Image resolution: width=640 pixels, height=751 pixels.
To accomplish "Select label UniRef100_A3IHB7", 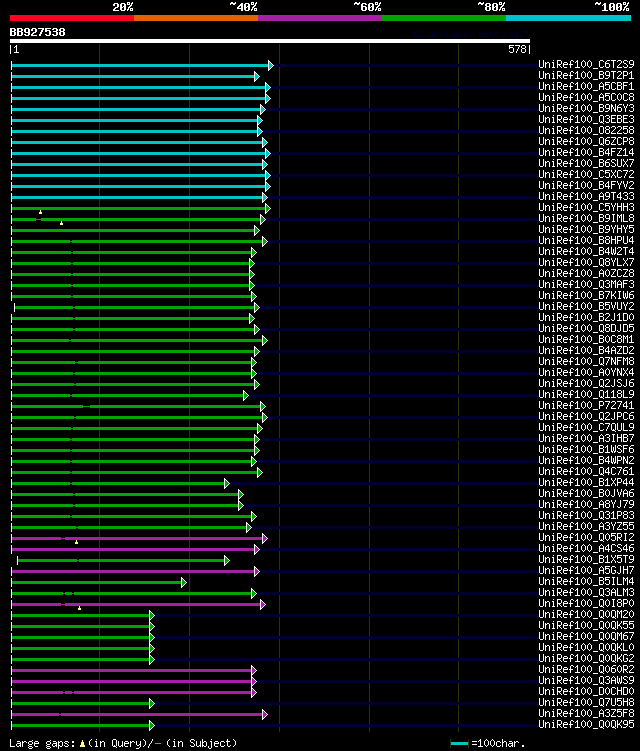I will click(x=586, y=439).
